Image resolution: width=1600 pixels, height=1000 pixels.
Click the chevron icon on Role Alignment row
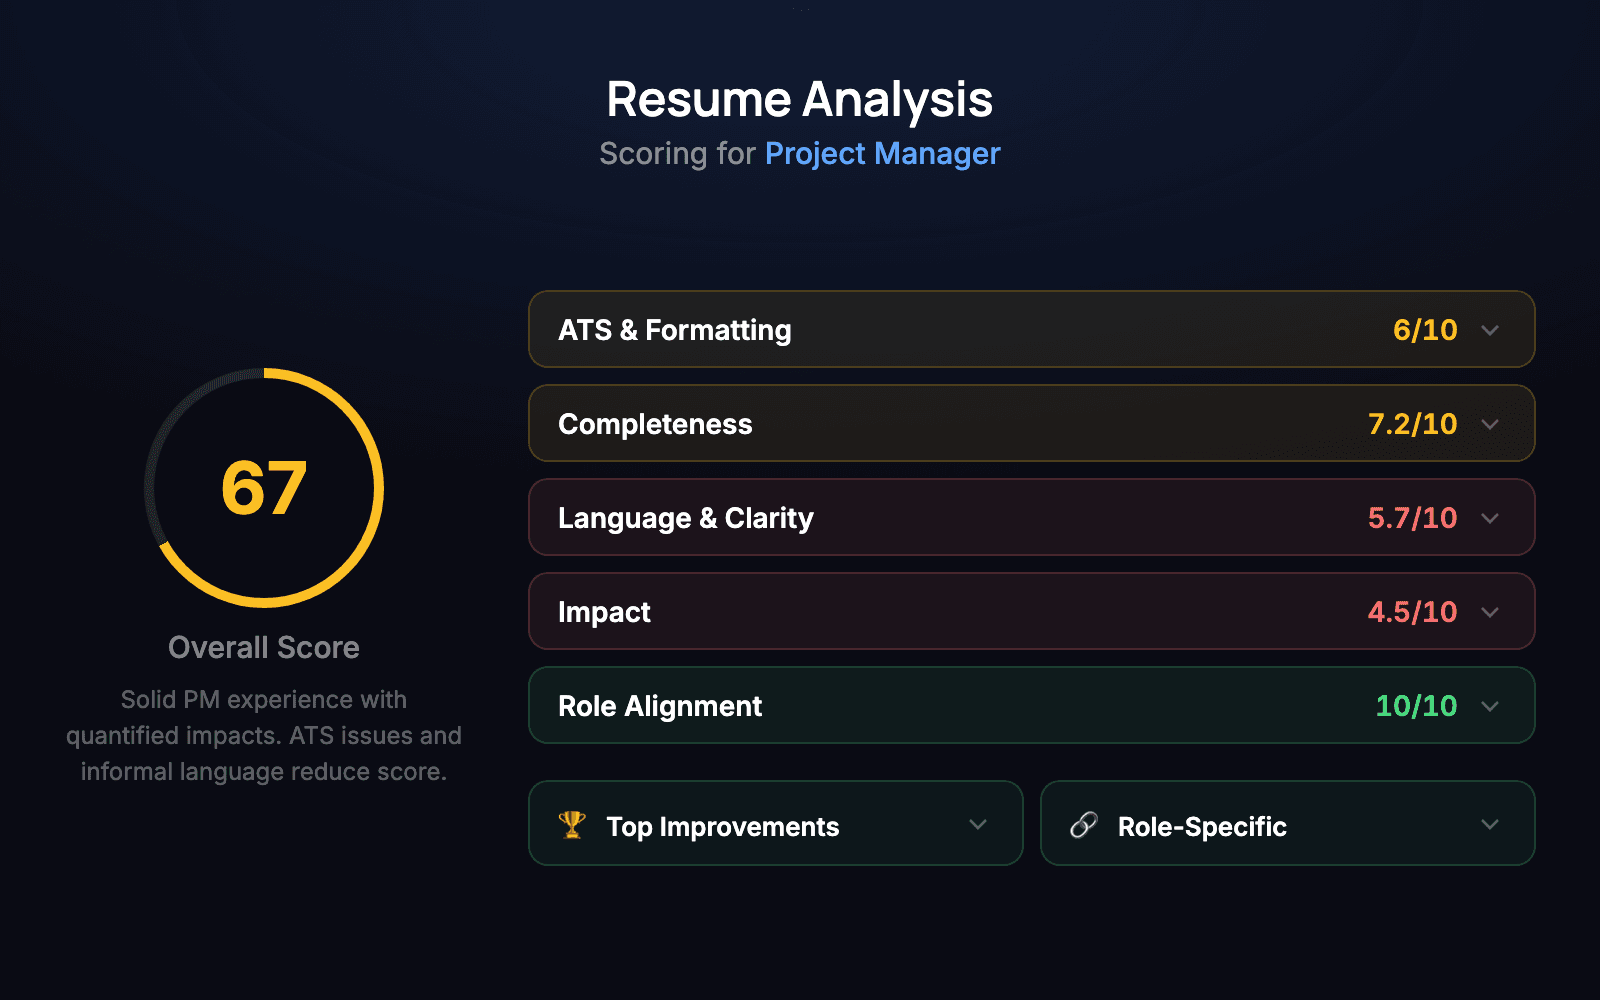pyautogui.click(x=1490, y=705)
